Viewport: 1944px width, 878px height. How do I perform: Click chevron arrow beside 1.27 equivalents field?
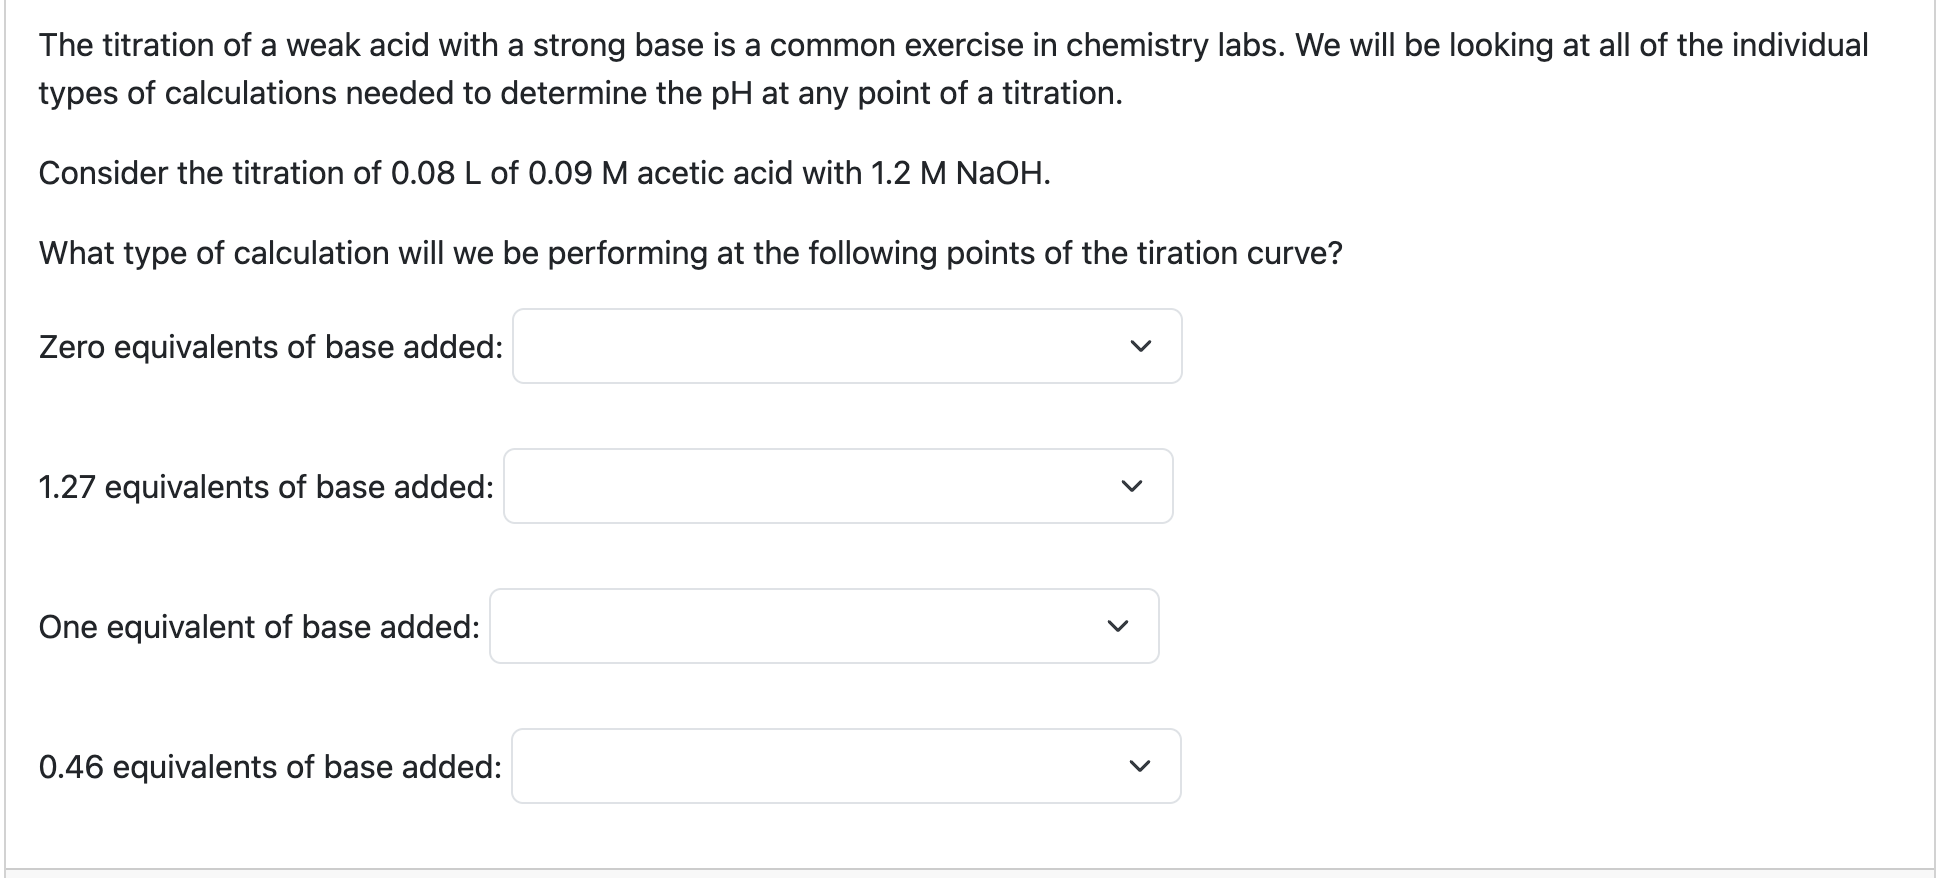tap(1130, 487)
